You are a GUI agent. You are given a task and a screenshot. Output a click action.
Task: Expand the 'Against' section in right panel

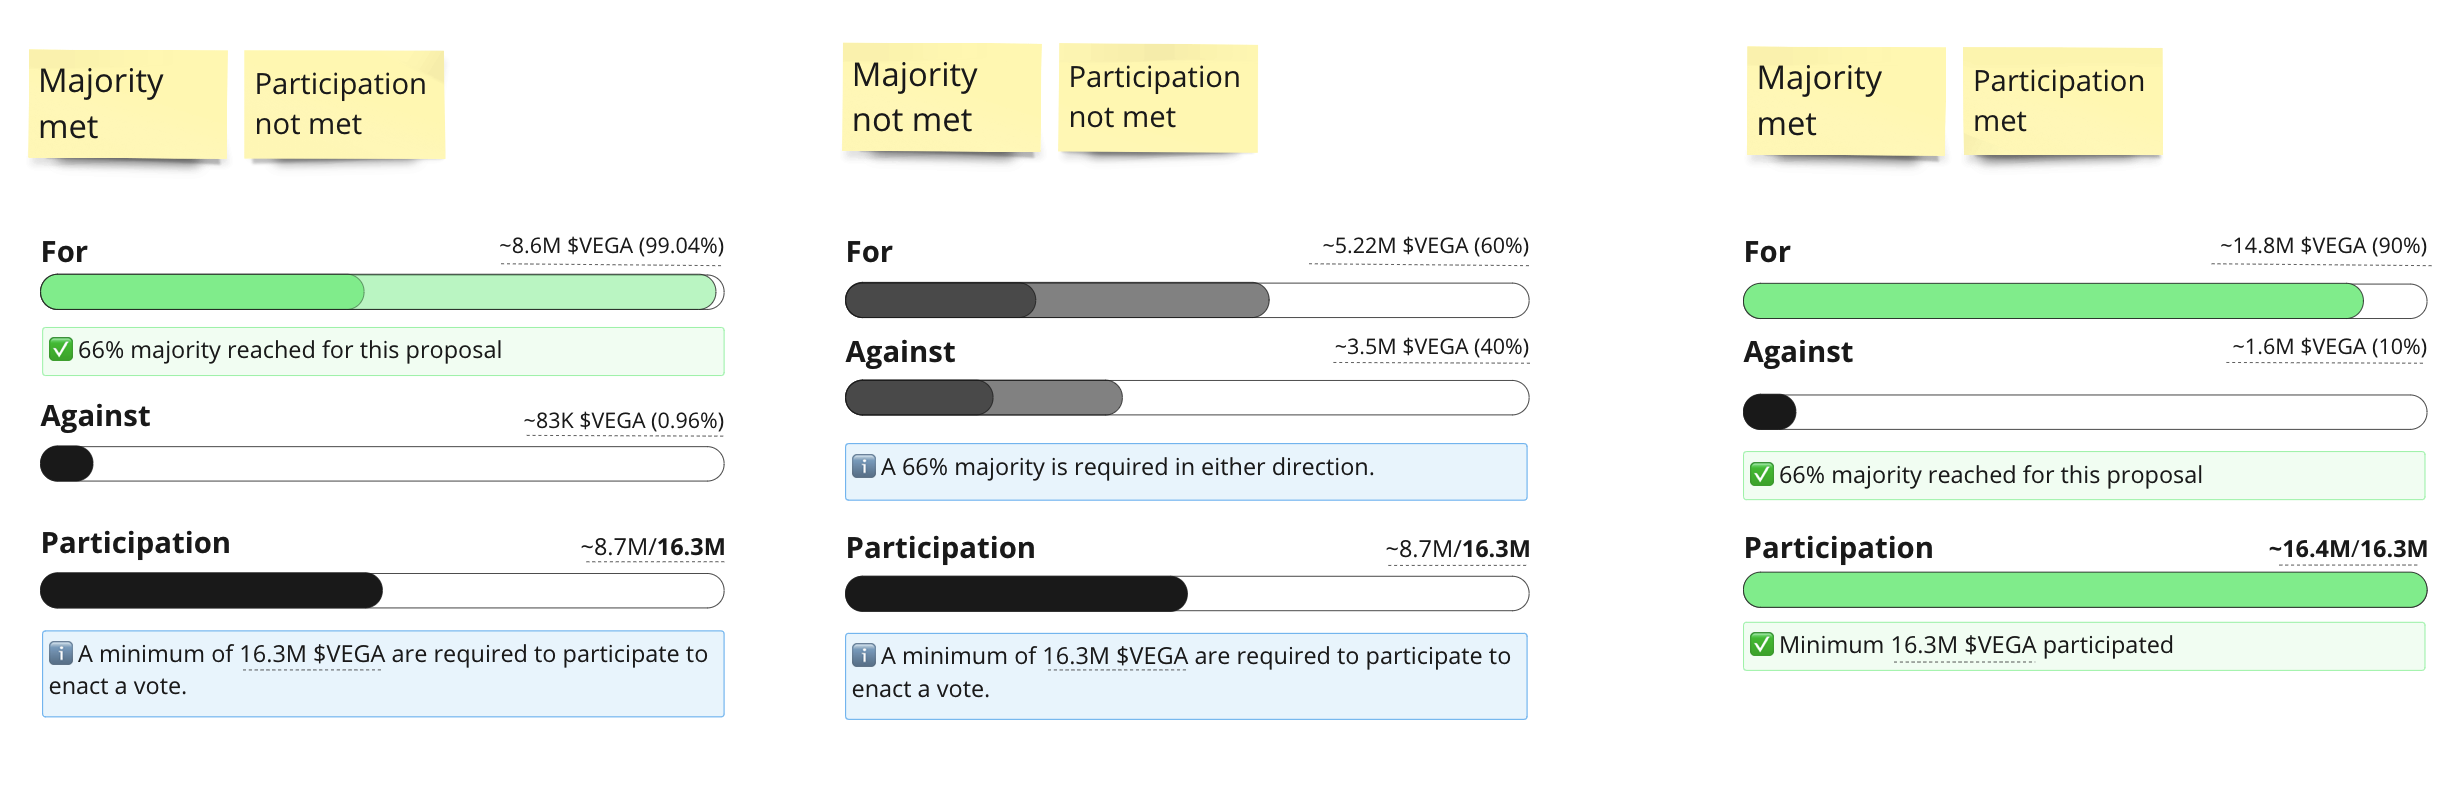pos(1798,352)
